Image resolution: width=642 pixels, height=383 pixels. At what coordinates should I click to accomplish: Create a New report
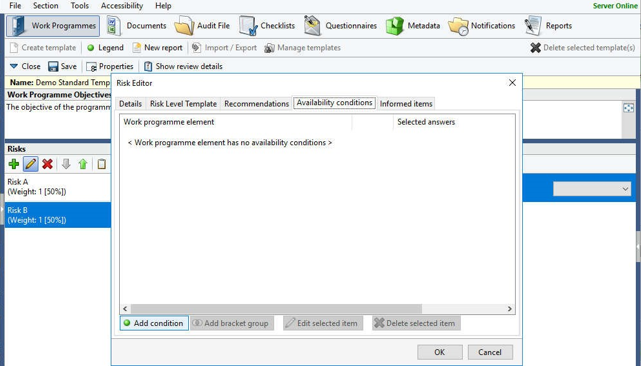(158, 48)
